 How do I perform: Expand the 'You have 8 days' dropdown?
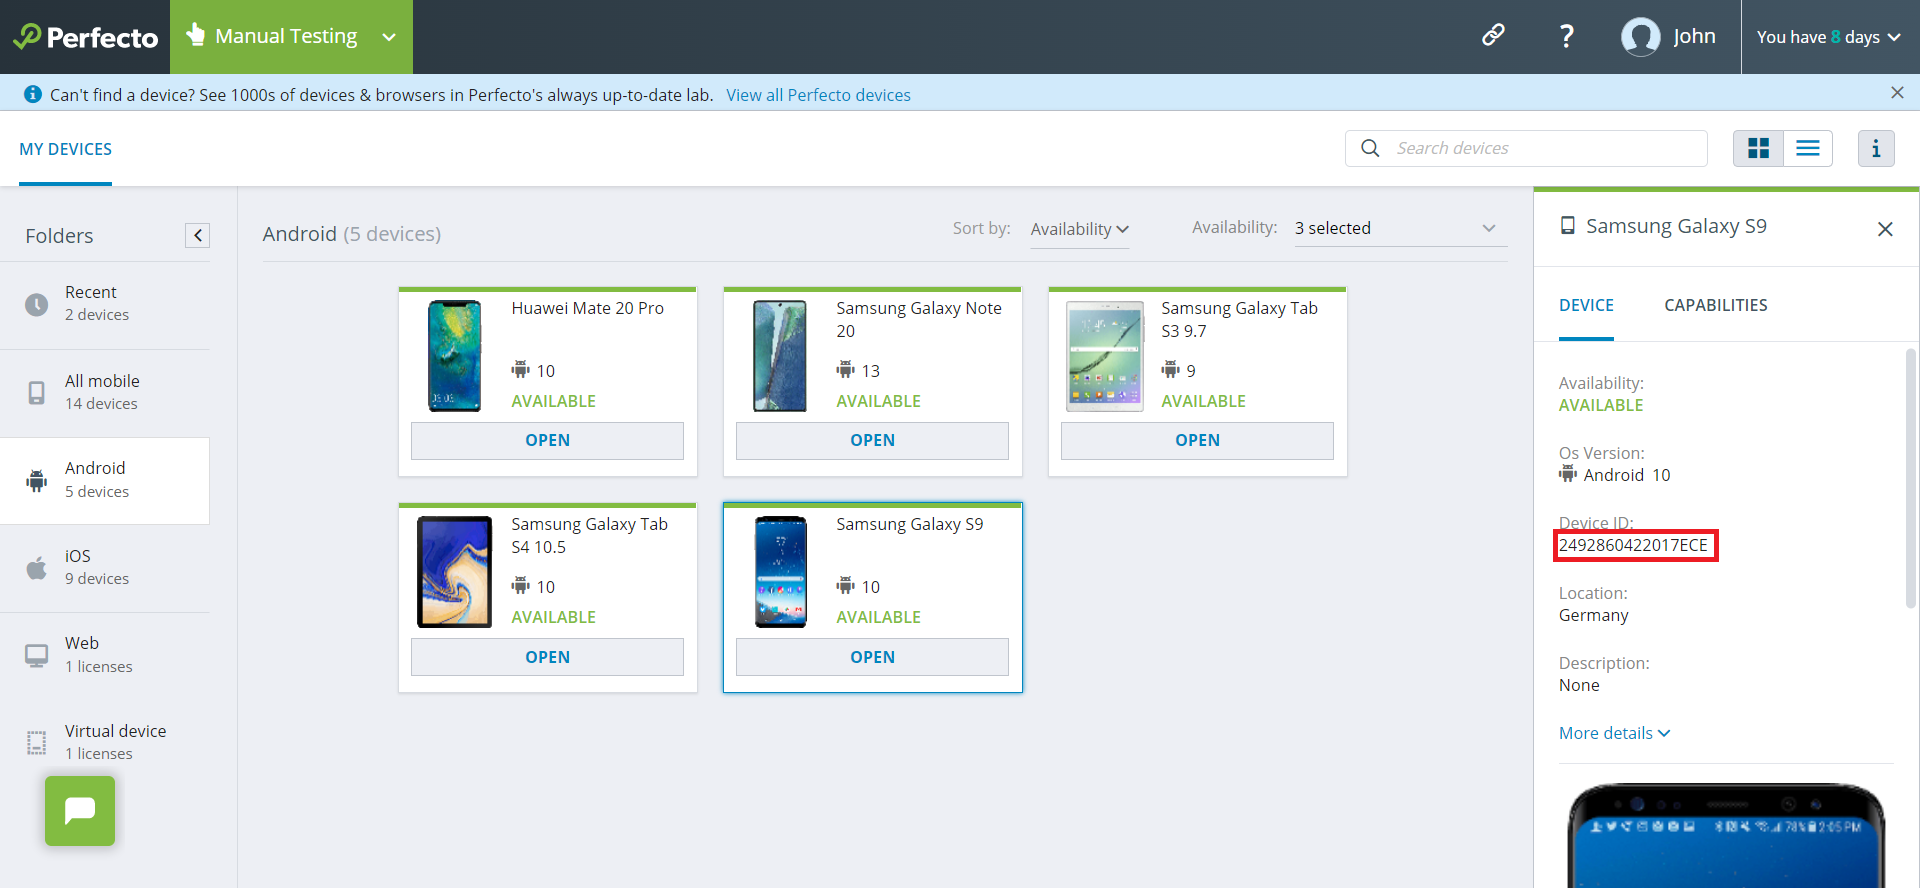pos(1829,37)
